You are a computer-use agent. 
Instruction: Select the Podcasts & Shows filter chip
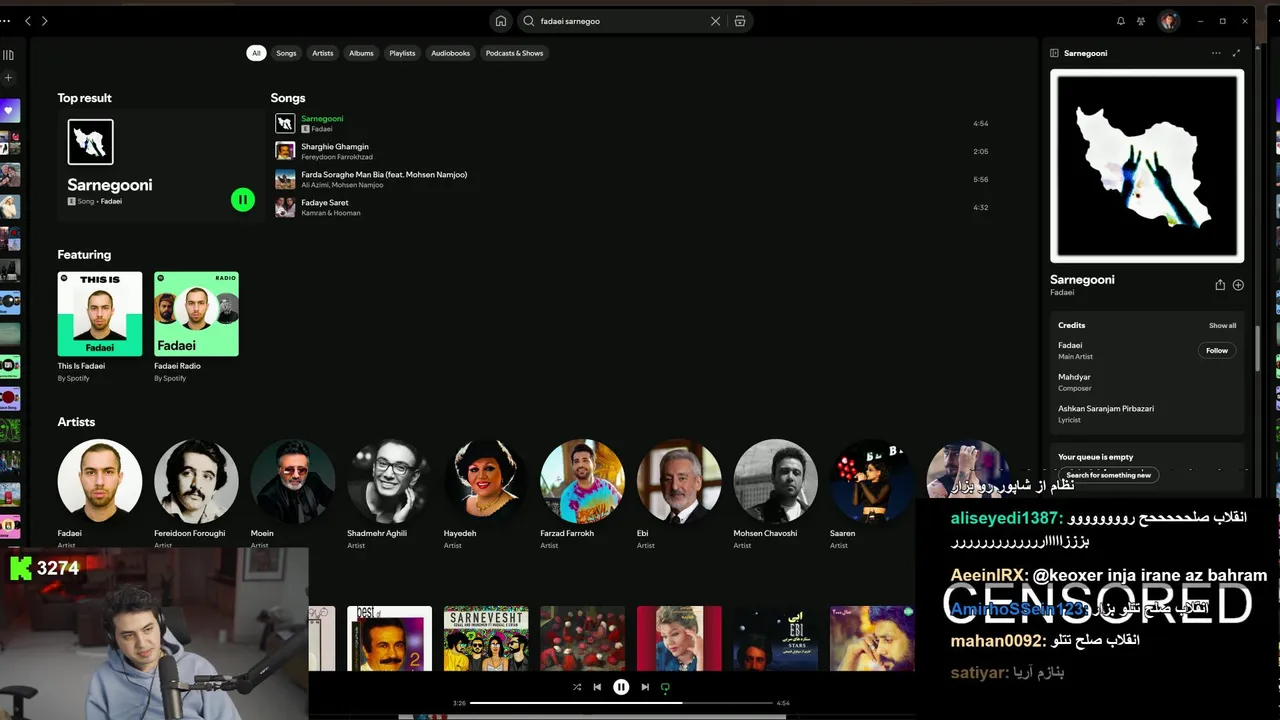click(x=514, y=53)
